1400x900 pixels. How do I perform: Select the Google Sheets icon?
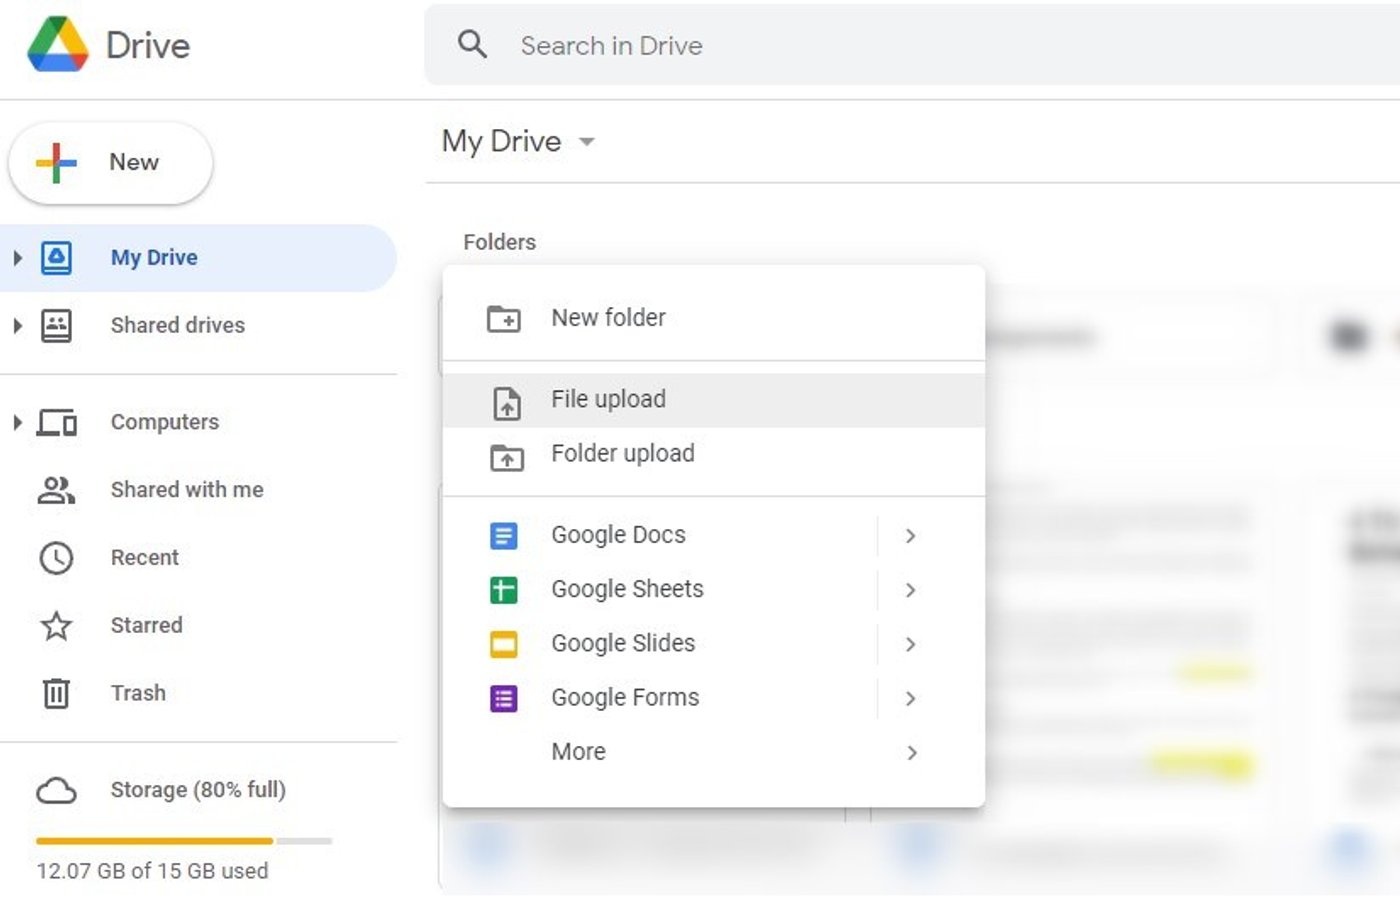click(505, 590)
